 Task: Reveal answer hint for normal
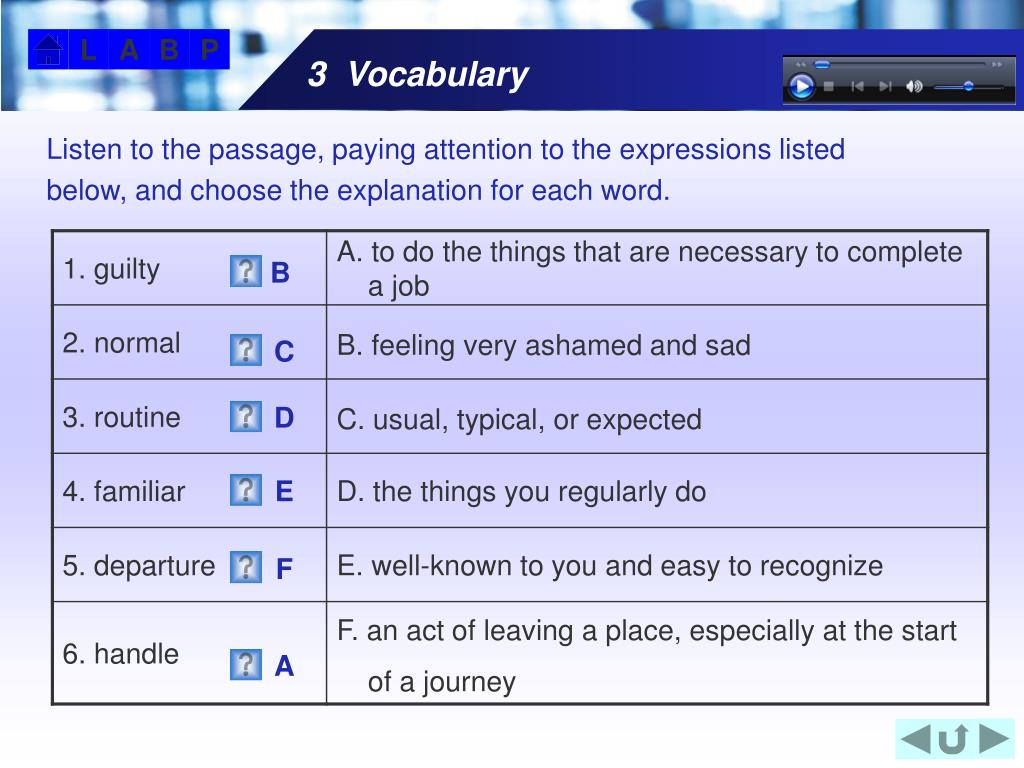point(246,350)
